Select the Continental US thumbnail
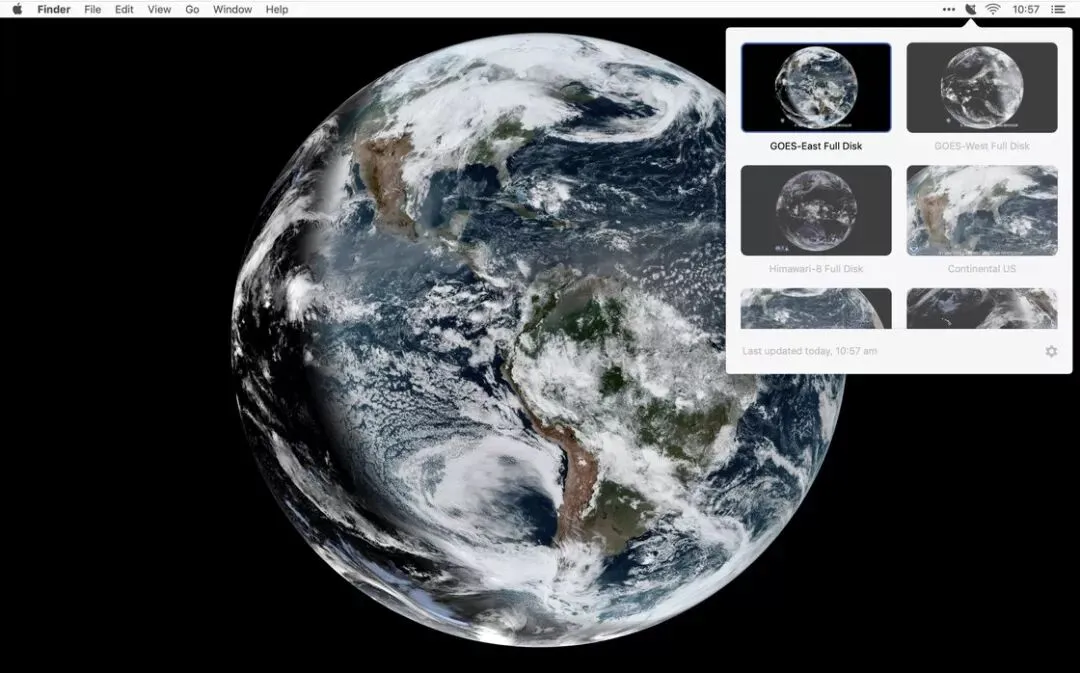This screenshot has width=1080, height=673. pos(982,210)
